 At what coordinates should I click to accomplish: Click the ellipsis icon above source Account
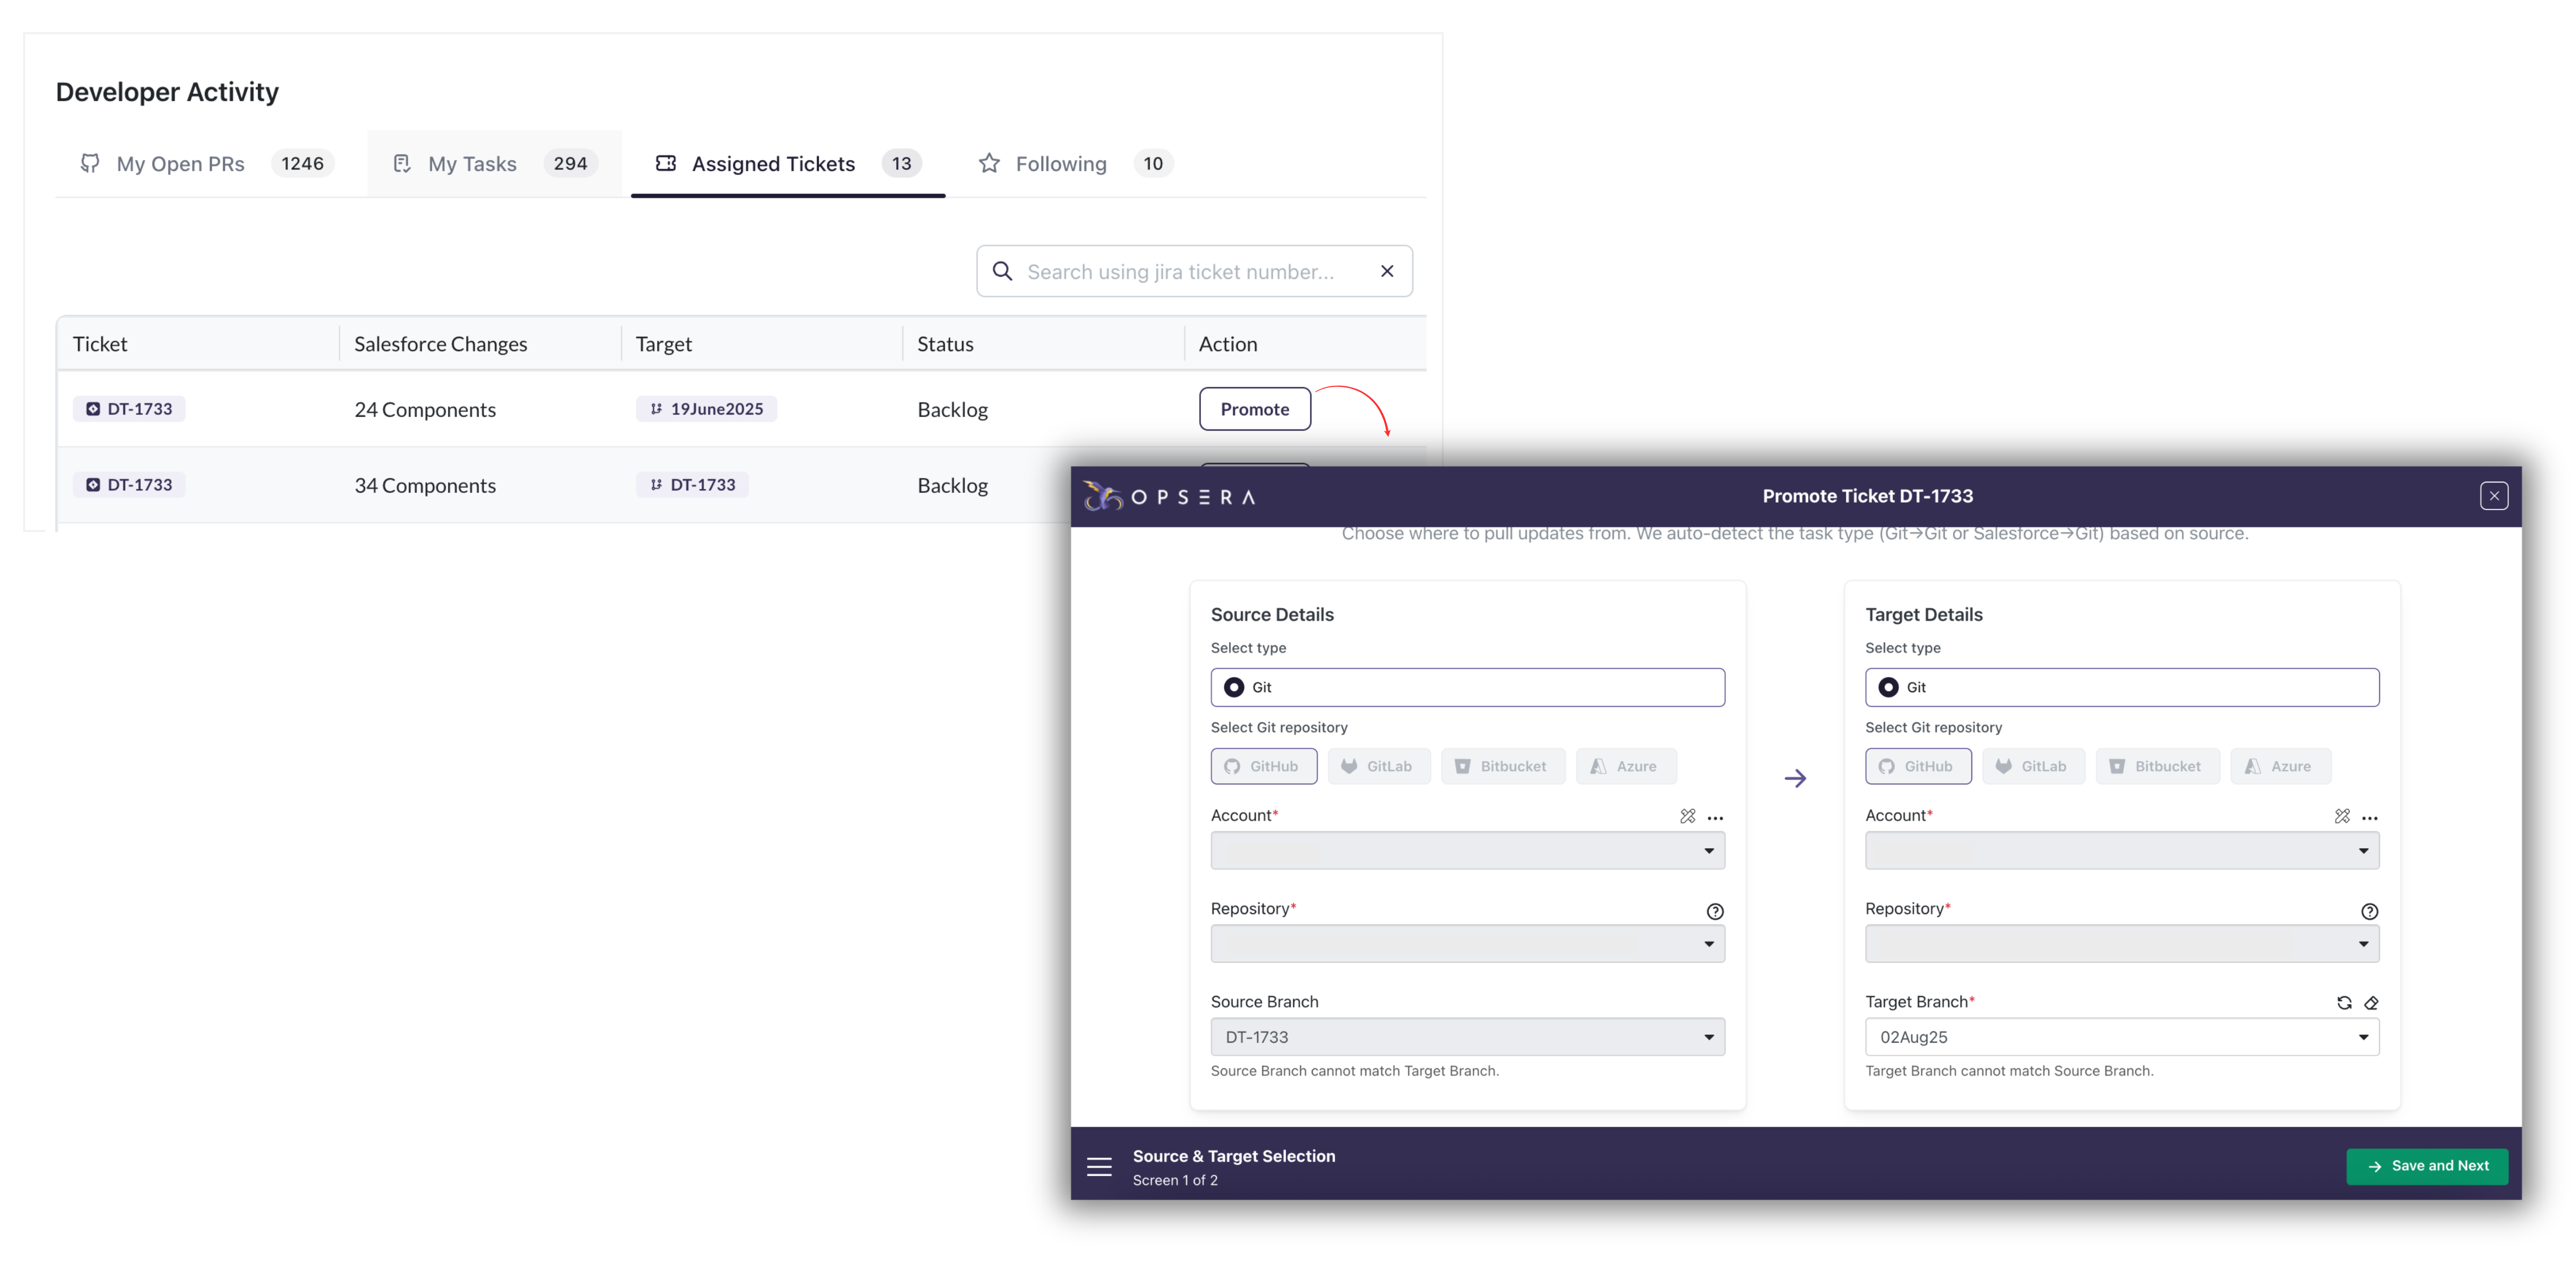1715,817
